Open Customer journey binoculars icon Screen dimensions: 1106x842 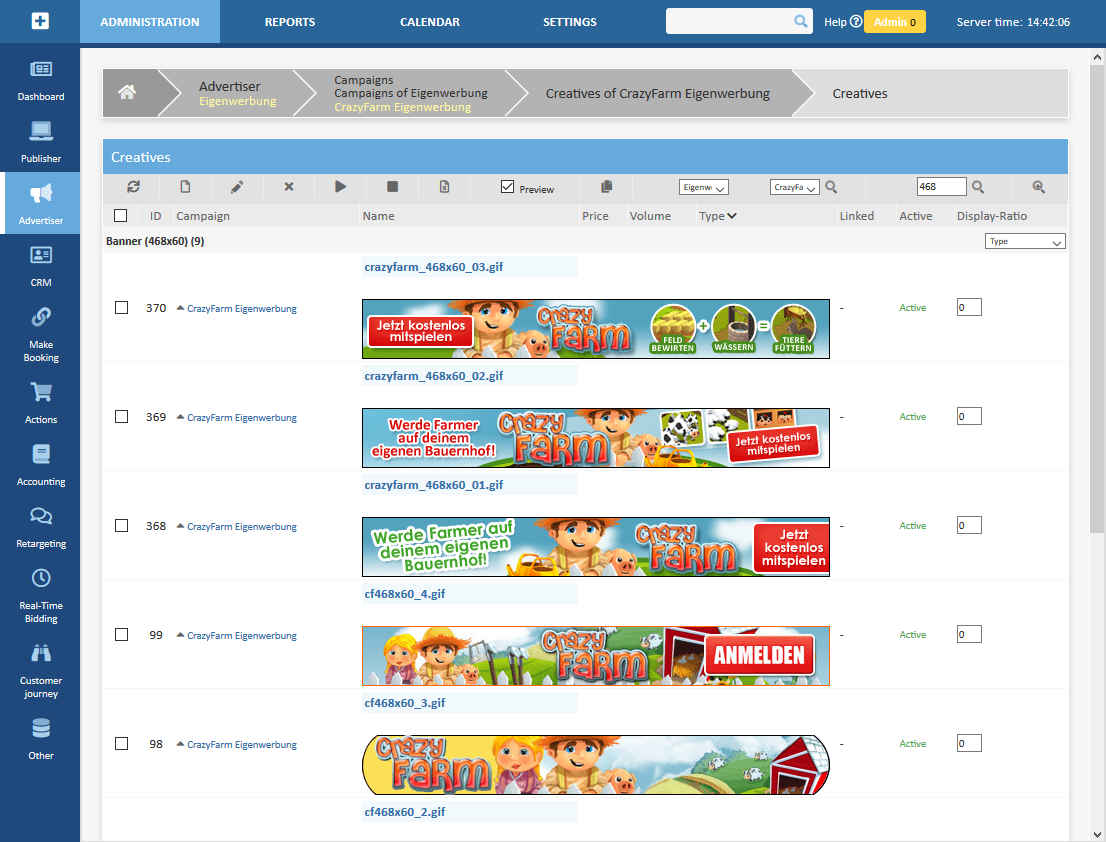tap(41, 653)
